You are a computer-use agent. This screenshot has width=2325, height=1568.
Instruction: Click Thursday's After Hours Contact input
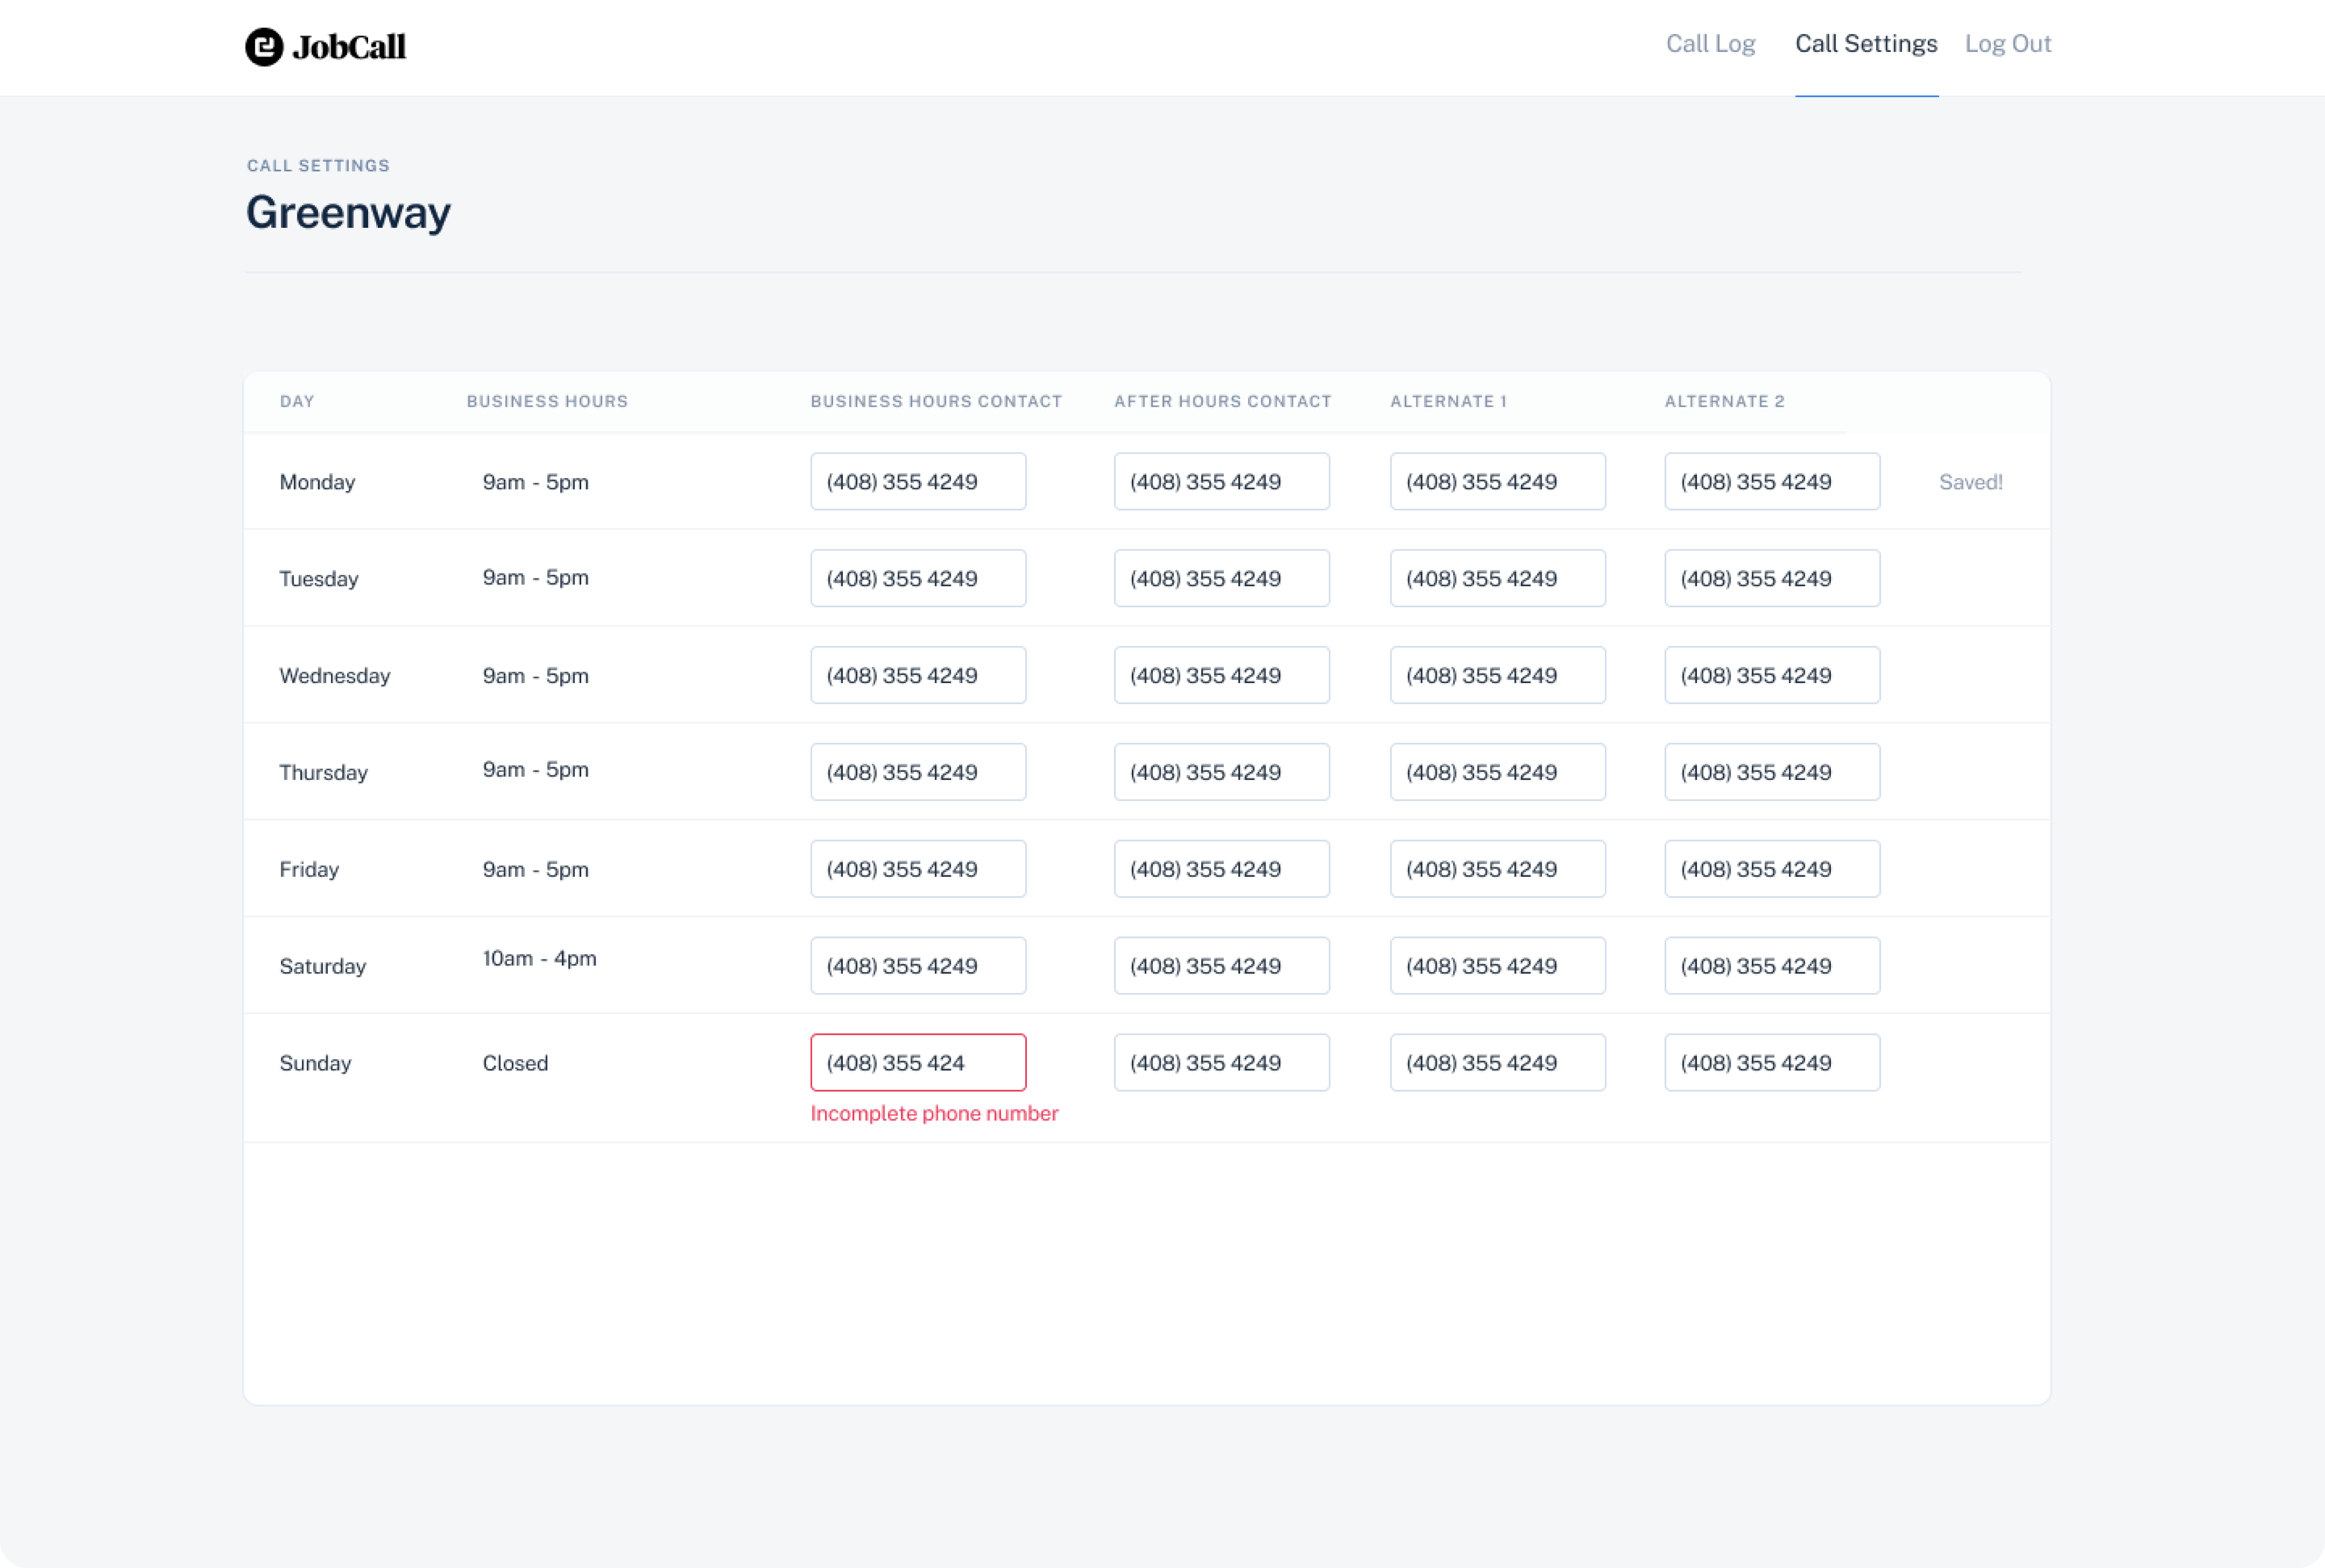[x=1221, y=772]
